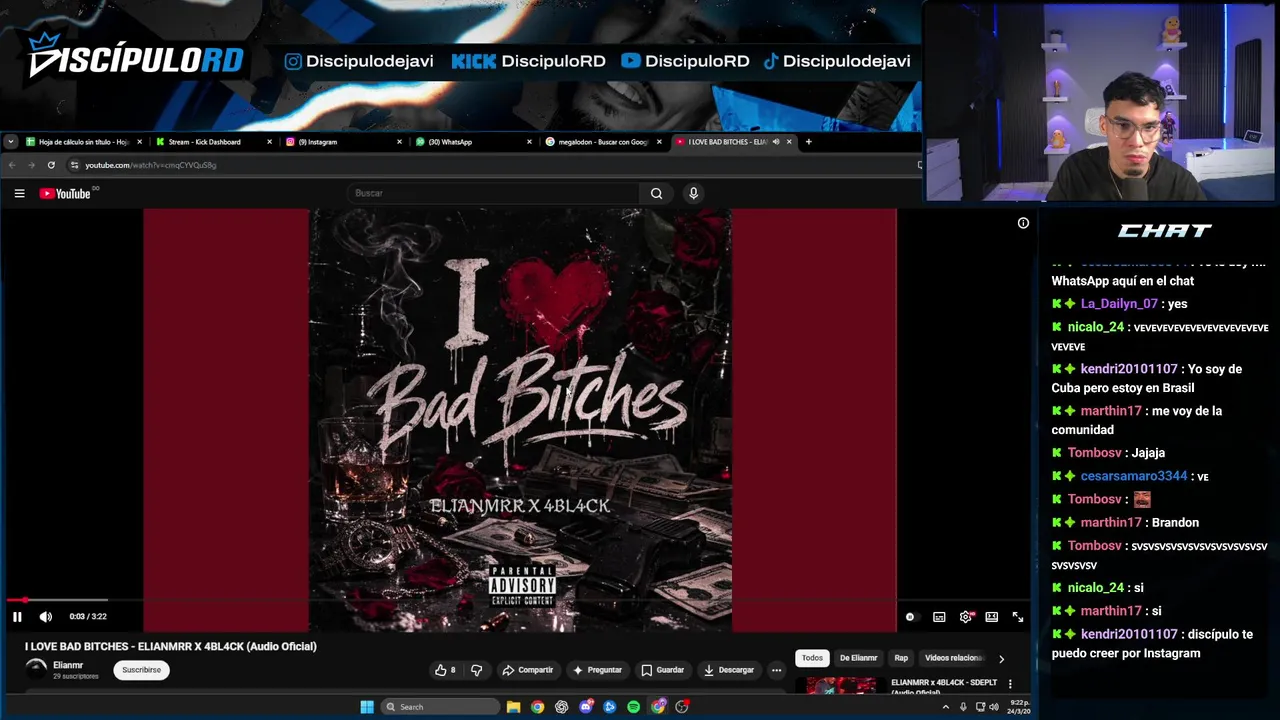Like the video with thumbs up
The image size is (1280, 720).
pyautogui.click(x=445, y=670)
